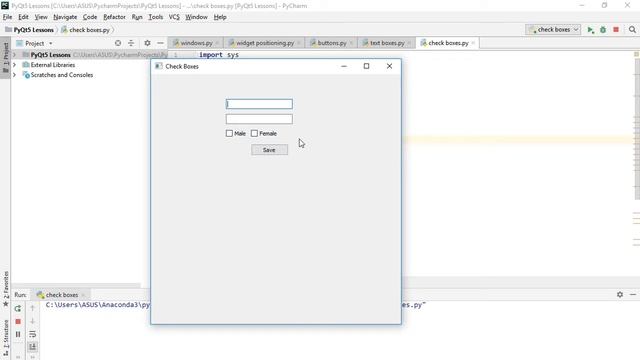The width and height of the screenshot is (640, 360).
Task: Open the VCS menu
Action: pos(174,17)
